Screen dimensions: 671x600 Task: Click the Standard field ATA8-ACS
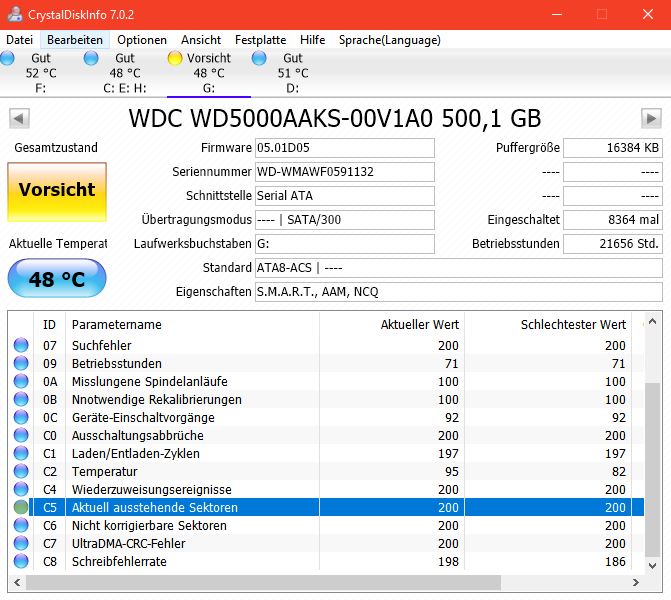click(x=459, y=268)
